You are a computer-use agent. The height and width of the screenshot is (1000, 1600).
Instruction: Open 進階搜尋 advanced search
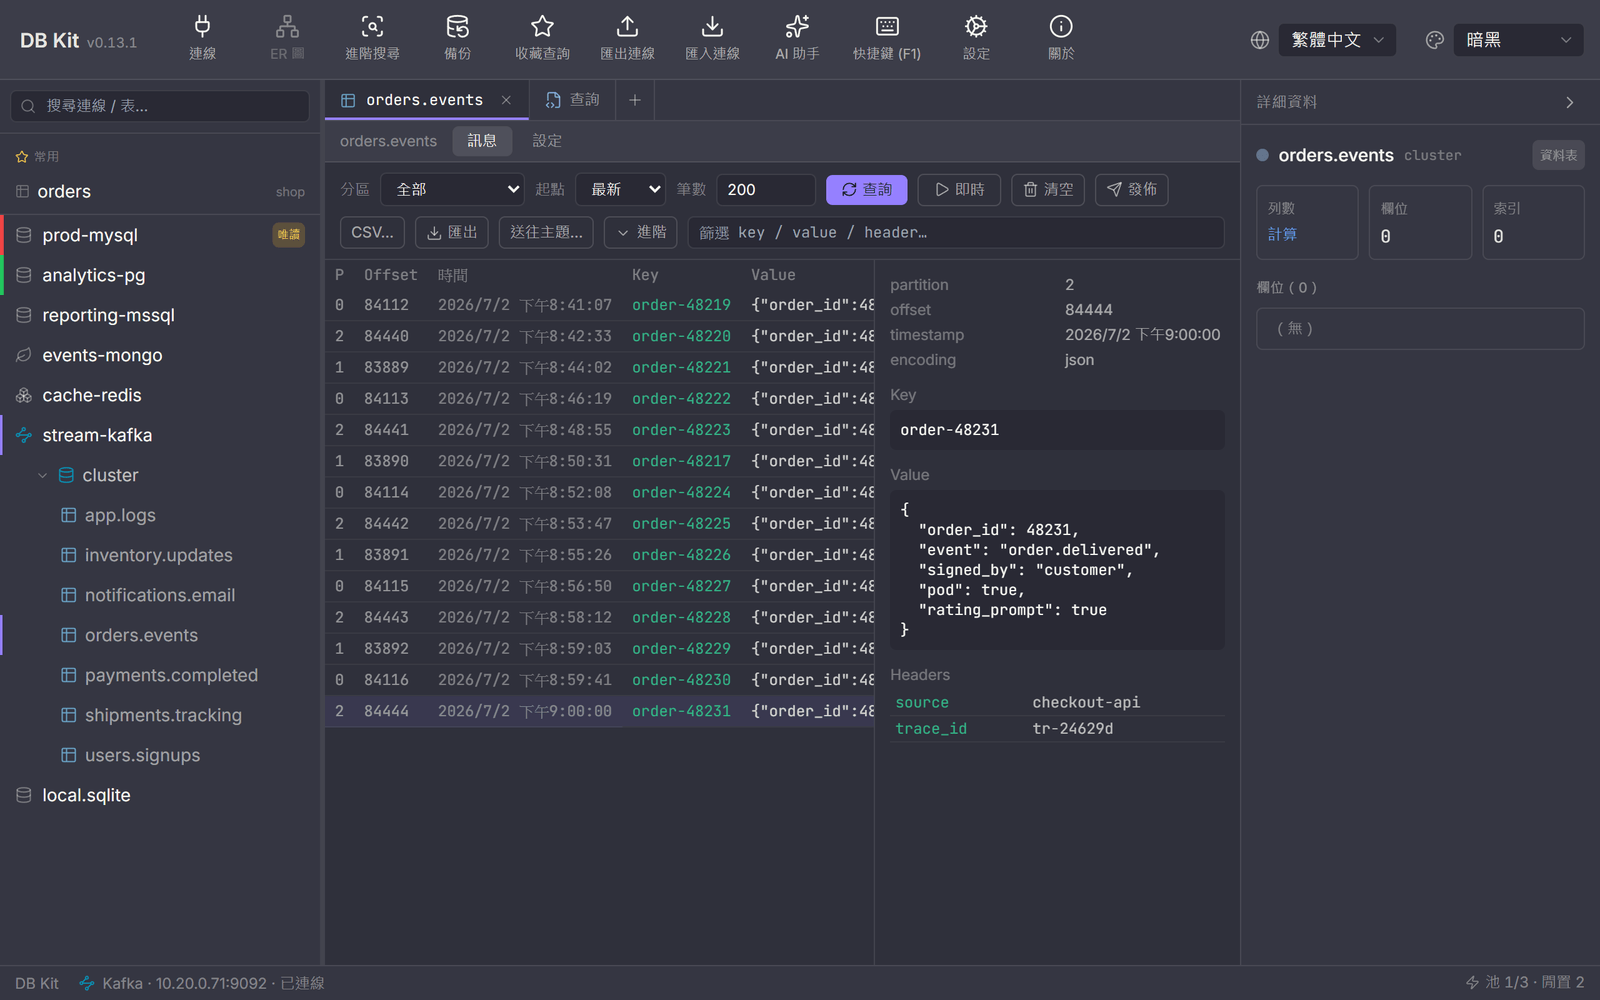pos(372,39)
